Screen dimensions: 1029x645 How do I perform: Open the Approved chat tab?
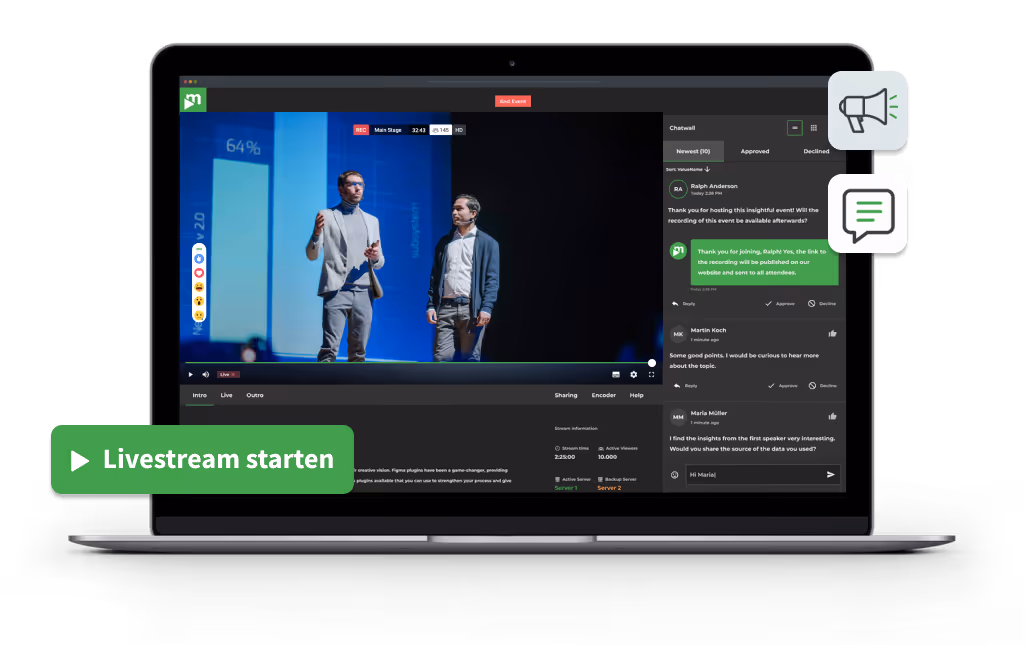tap(755, 151)
